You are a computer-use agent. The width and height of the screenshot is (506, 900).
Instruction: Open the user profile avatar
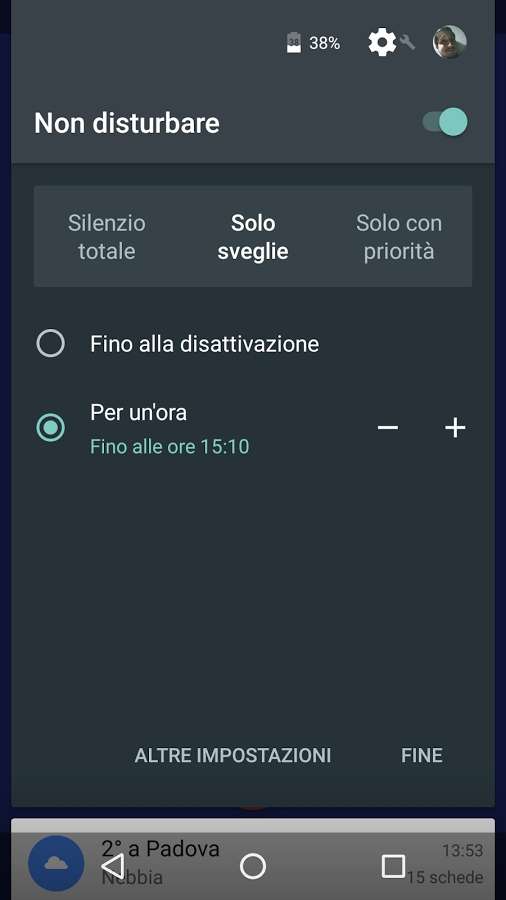pos(449,42)
